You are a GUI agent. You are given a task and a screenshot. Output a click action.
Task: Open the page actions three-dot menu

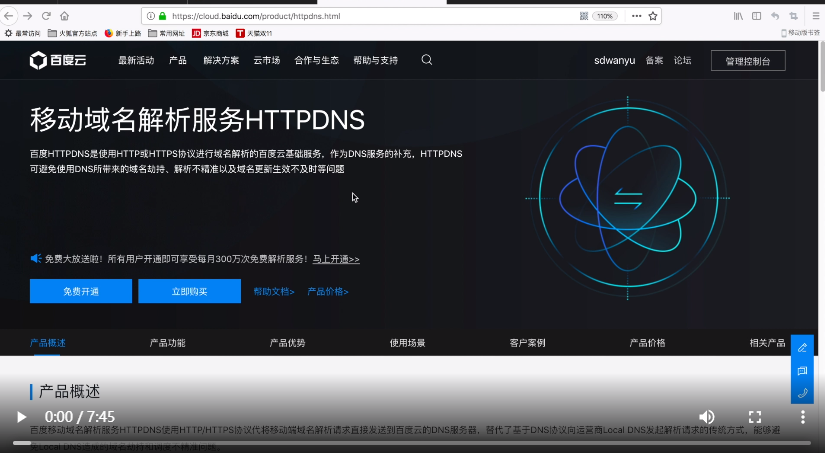click(x=637, y=16)
